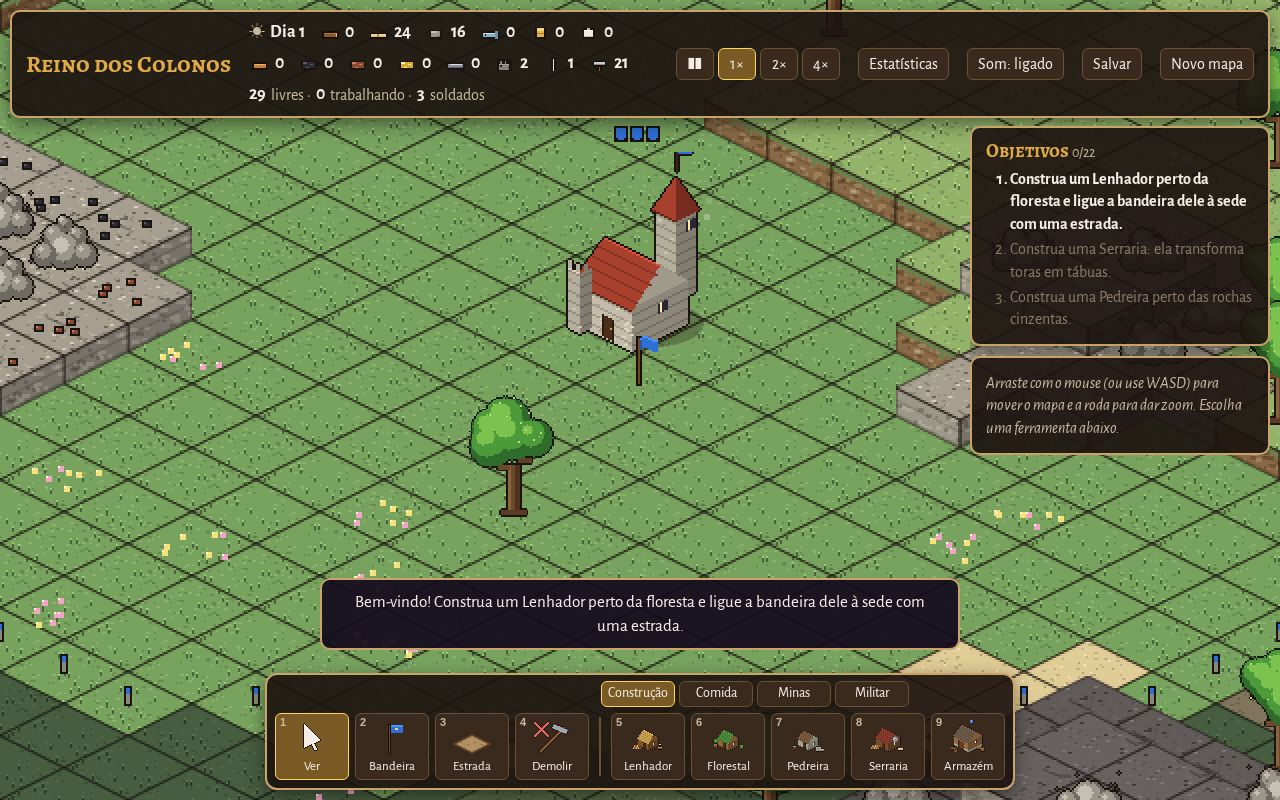Generate a Novo mapa
The width and height of the screenshot is (1280, 800).
coord(1207,64)
